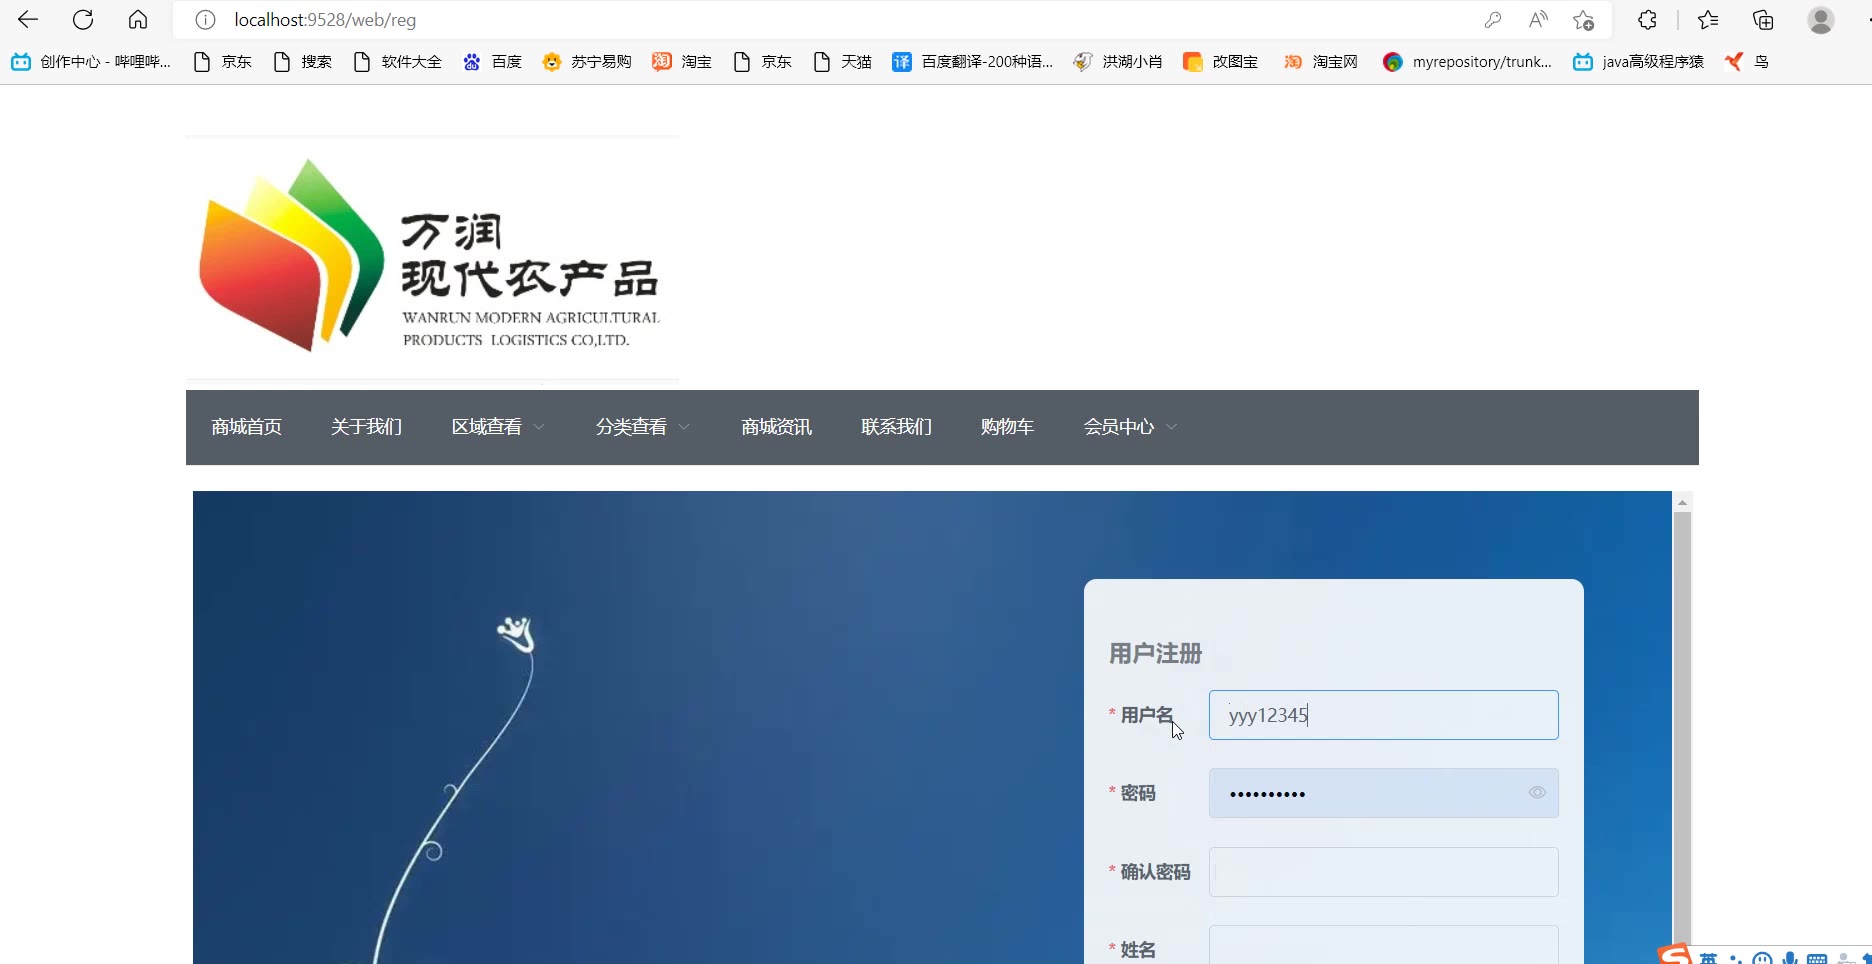Open 关于我们 page

click(366, 427)
